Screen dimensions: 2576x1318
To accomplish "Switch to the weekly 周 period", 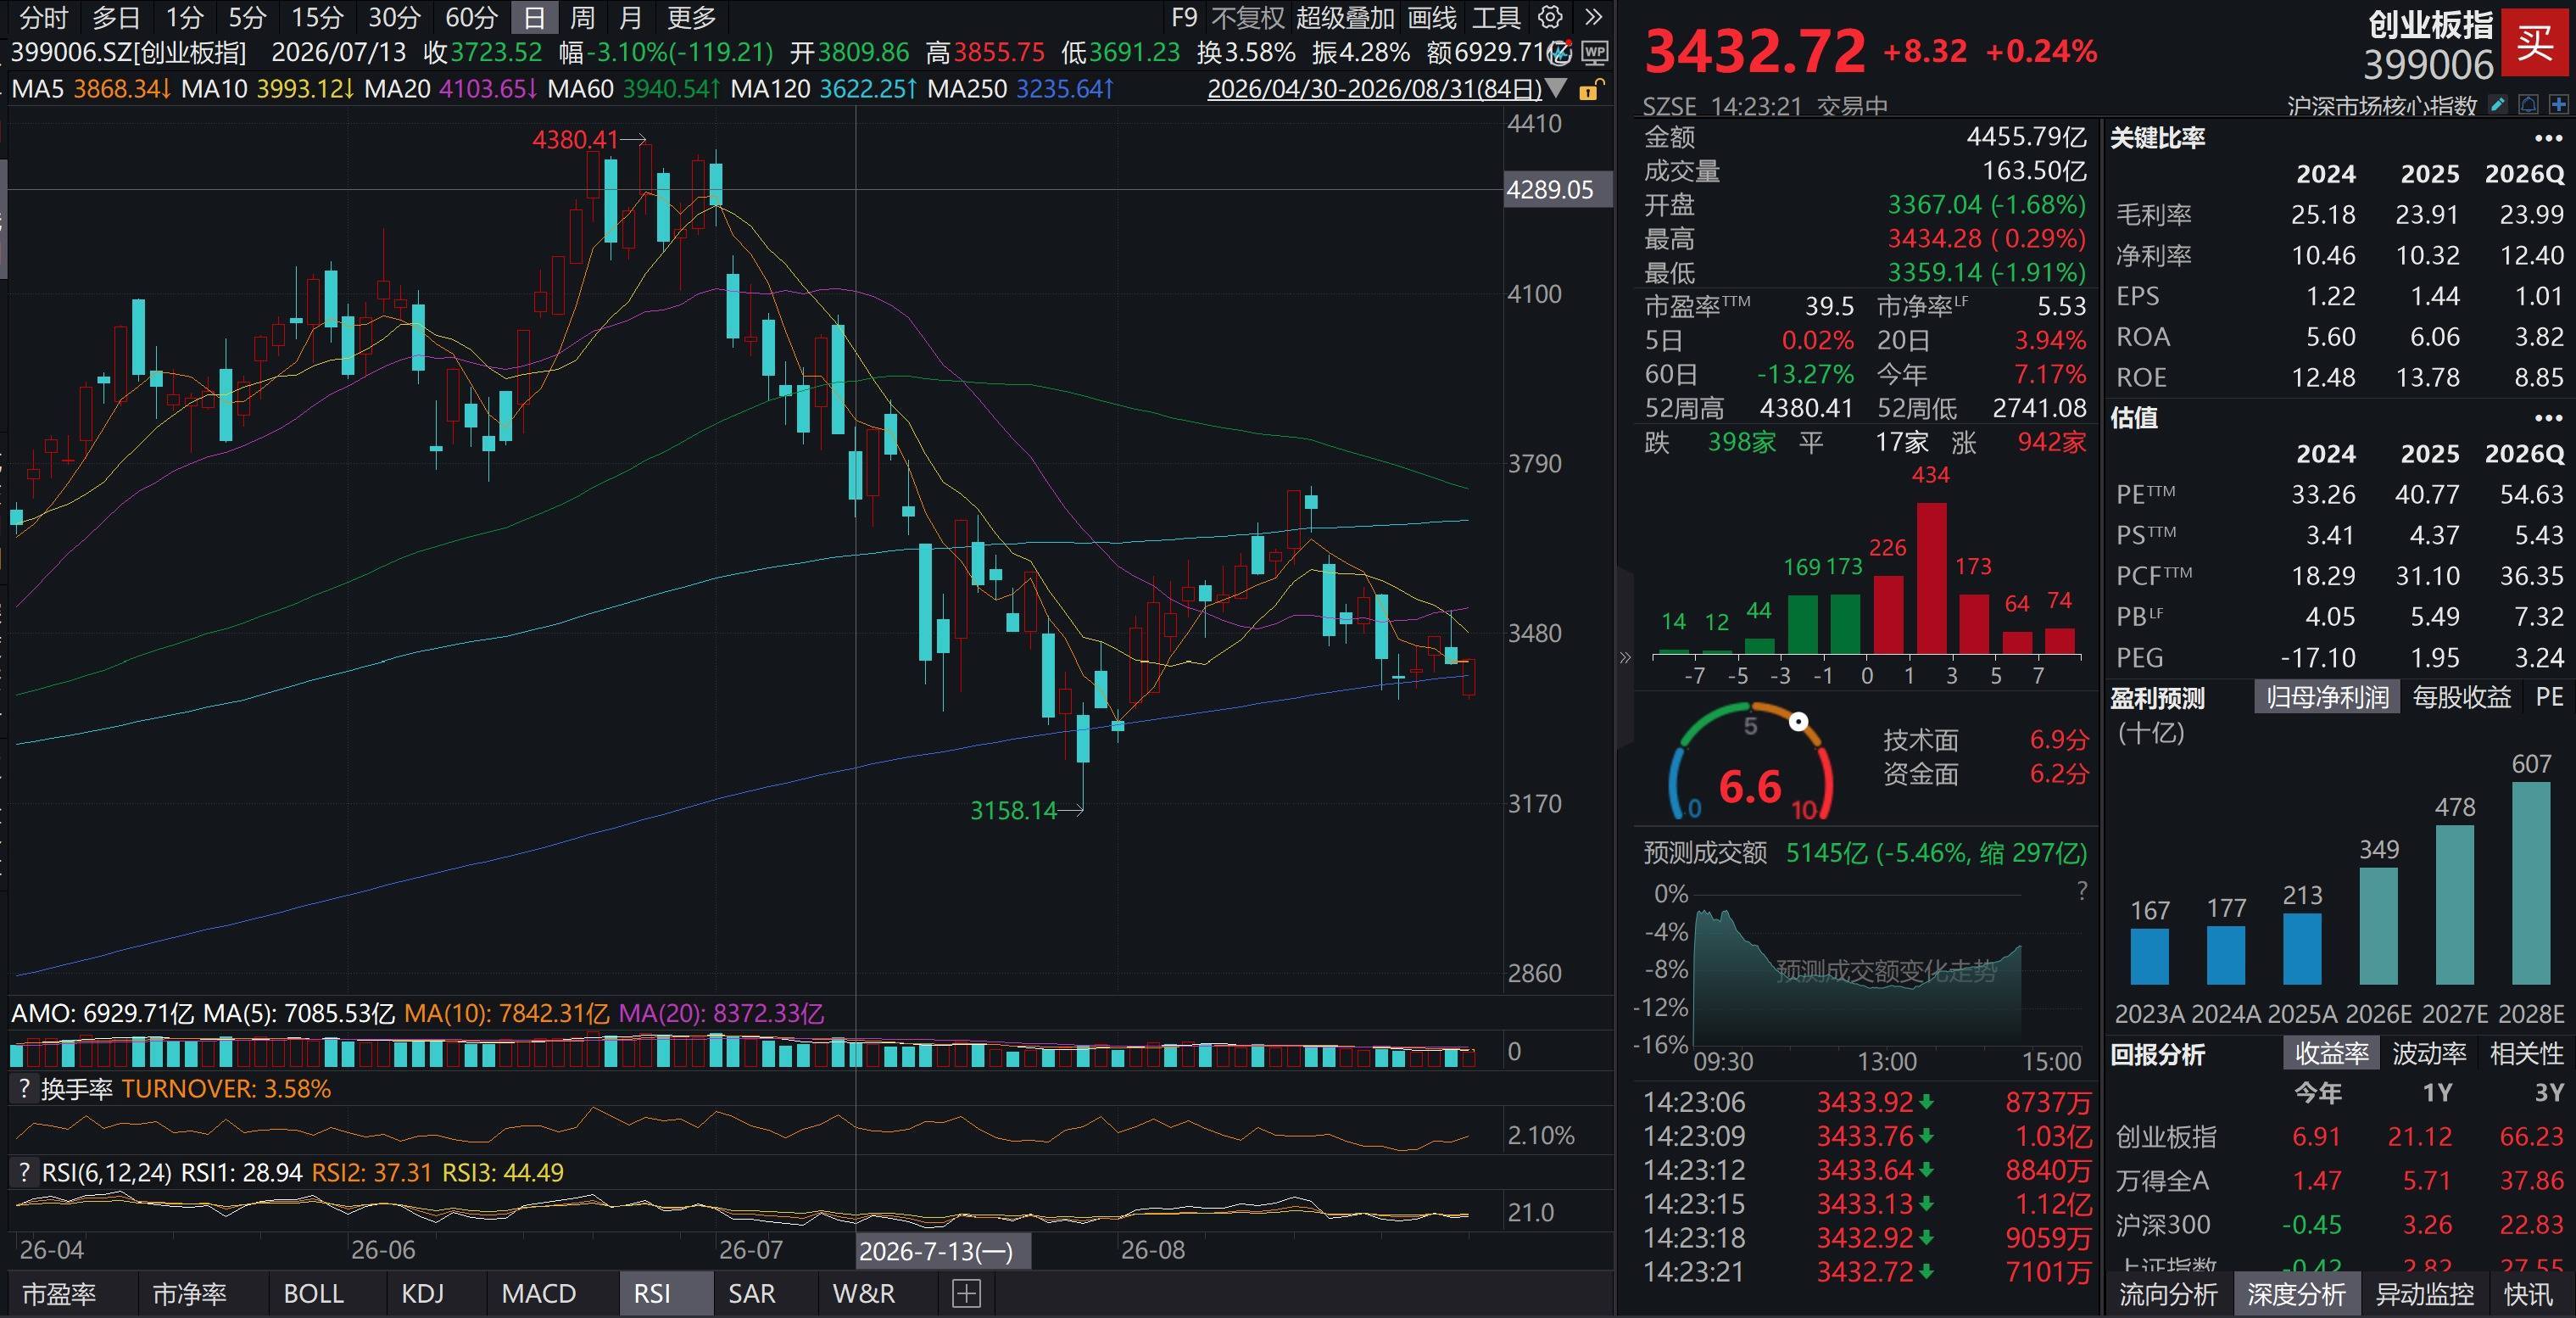I will coord(582,17).
